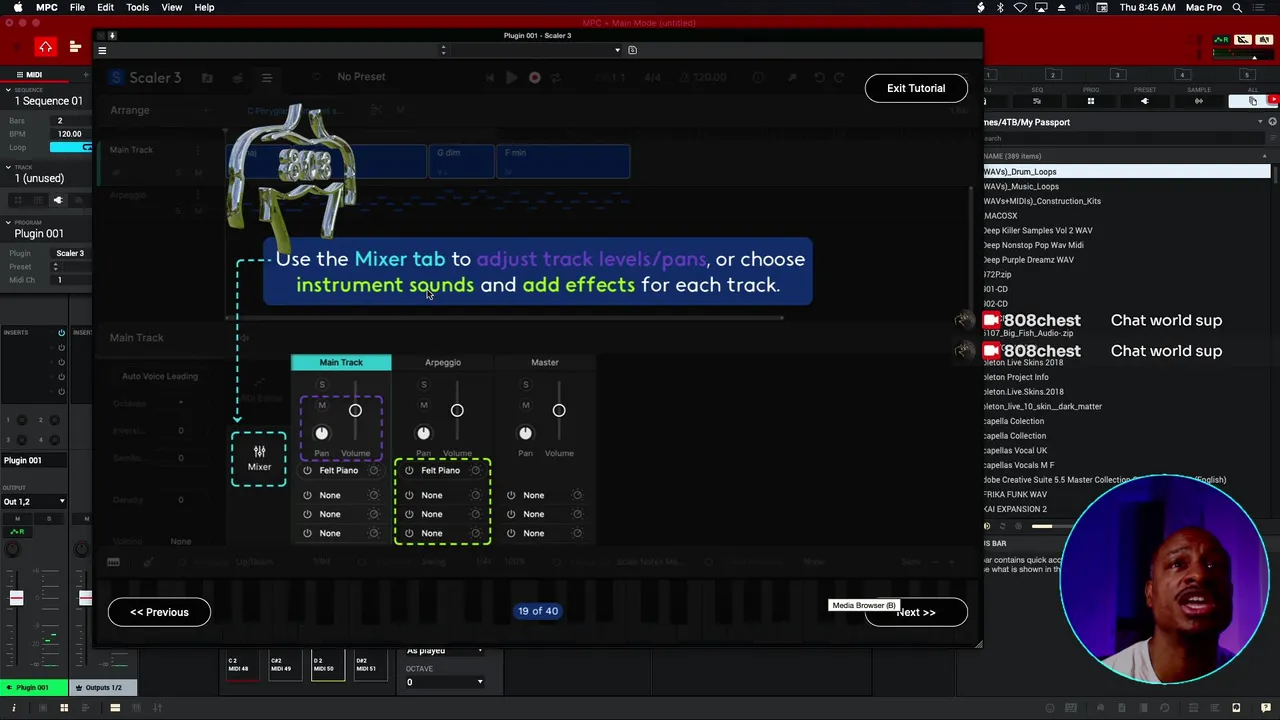
Task: Filter browser by SEQ files
Action: [1037, 101]
